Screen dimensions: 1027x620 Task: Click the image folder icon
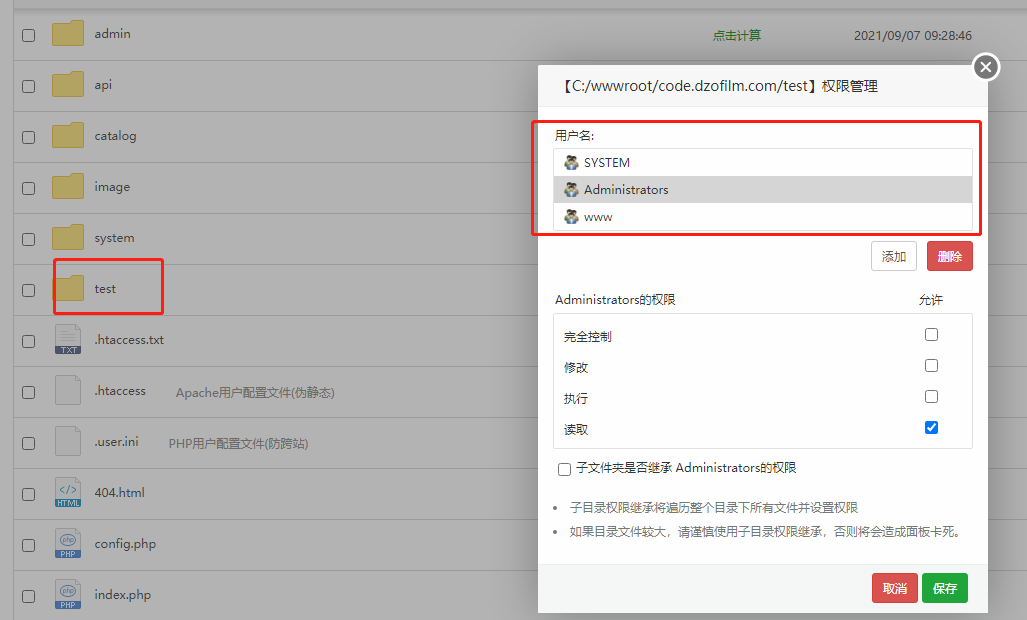click(68, 187)
